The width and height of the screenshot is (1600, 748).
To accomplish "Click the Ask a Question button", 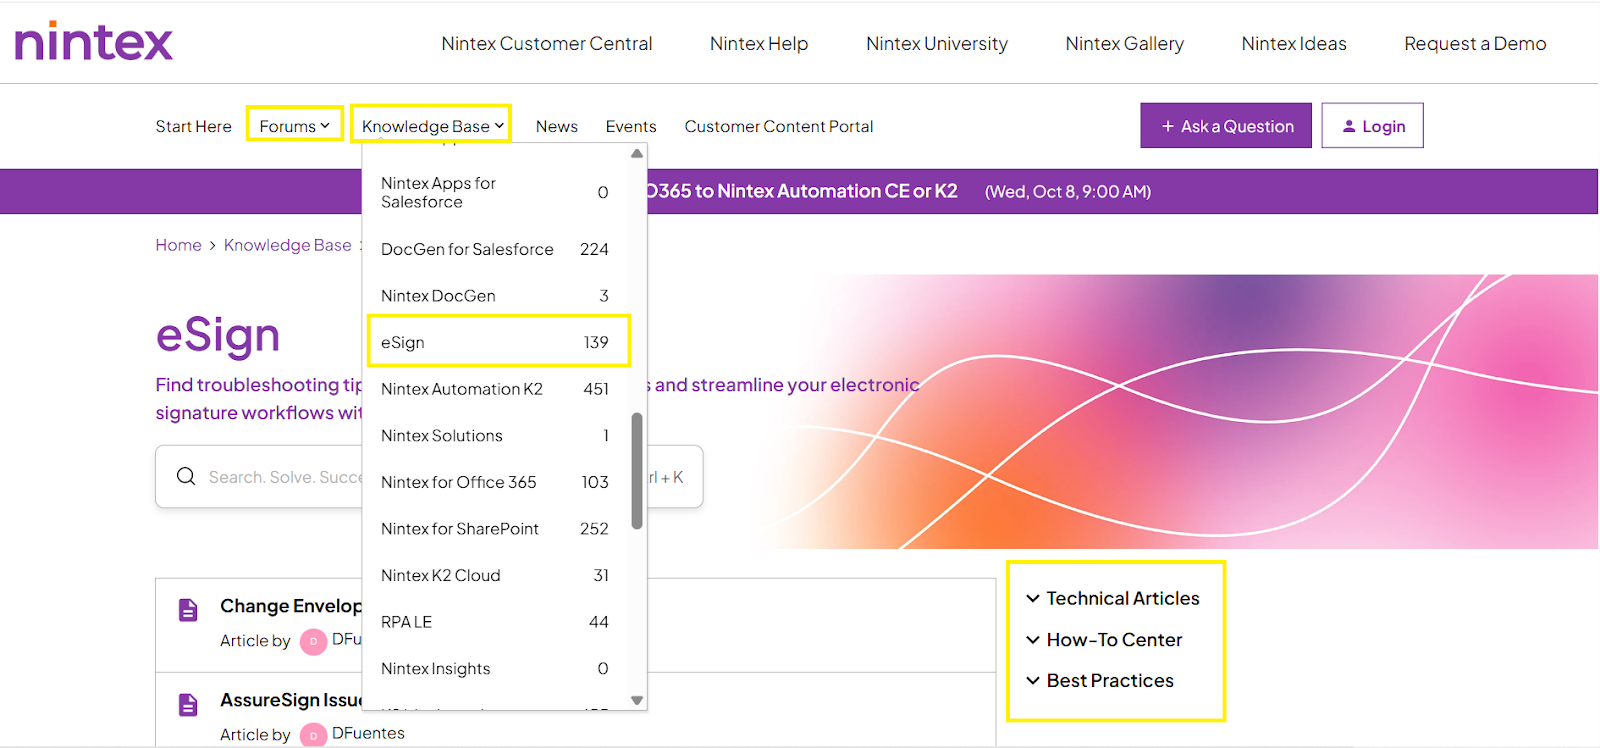I will tap(1226, 126).
